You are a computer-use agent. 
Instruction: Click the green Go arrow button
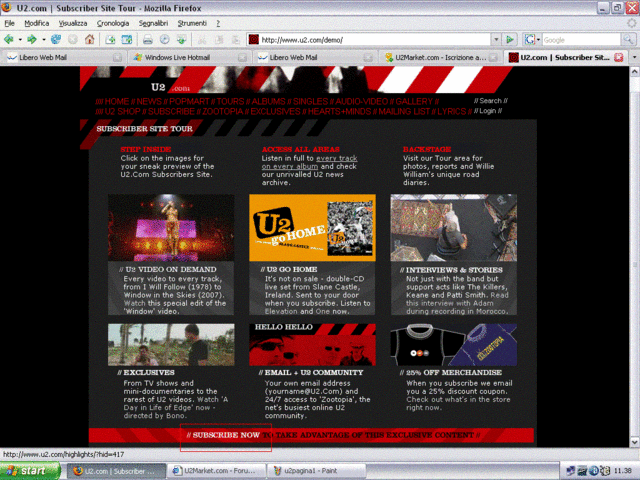510,40
